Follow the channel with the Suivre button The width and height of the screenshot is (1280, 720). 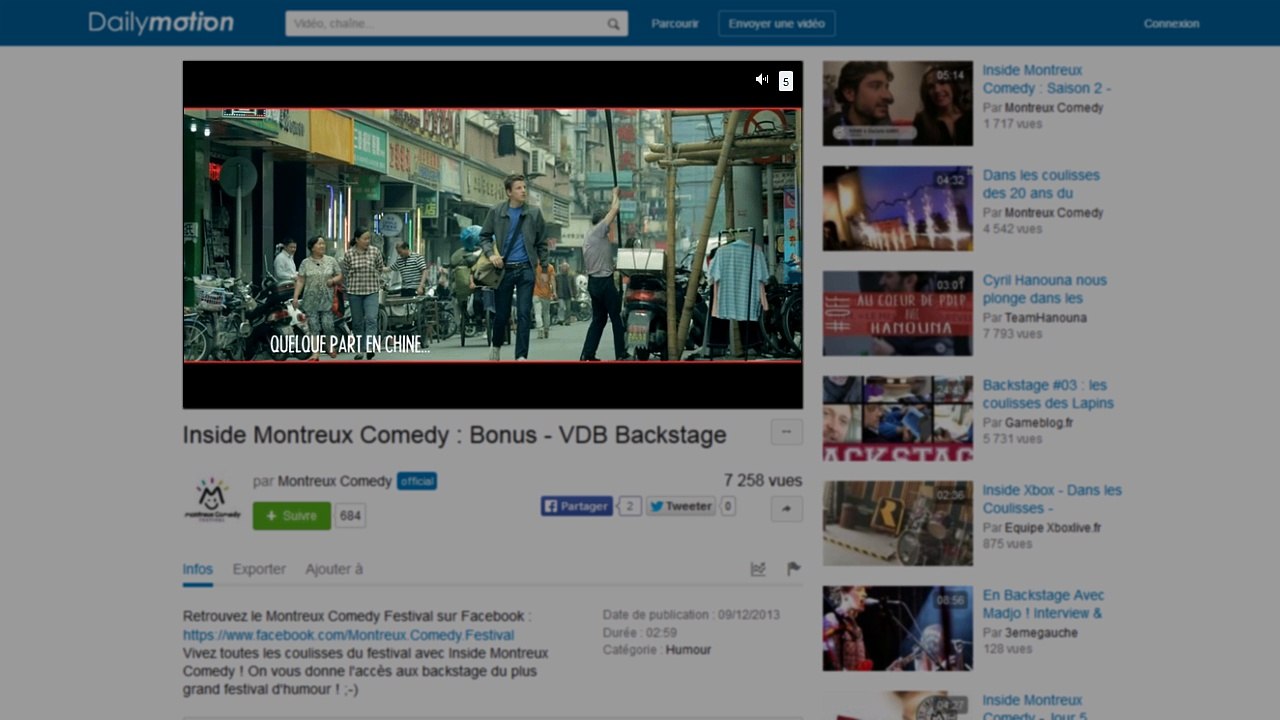292,516
